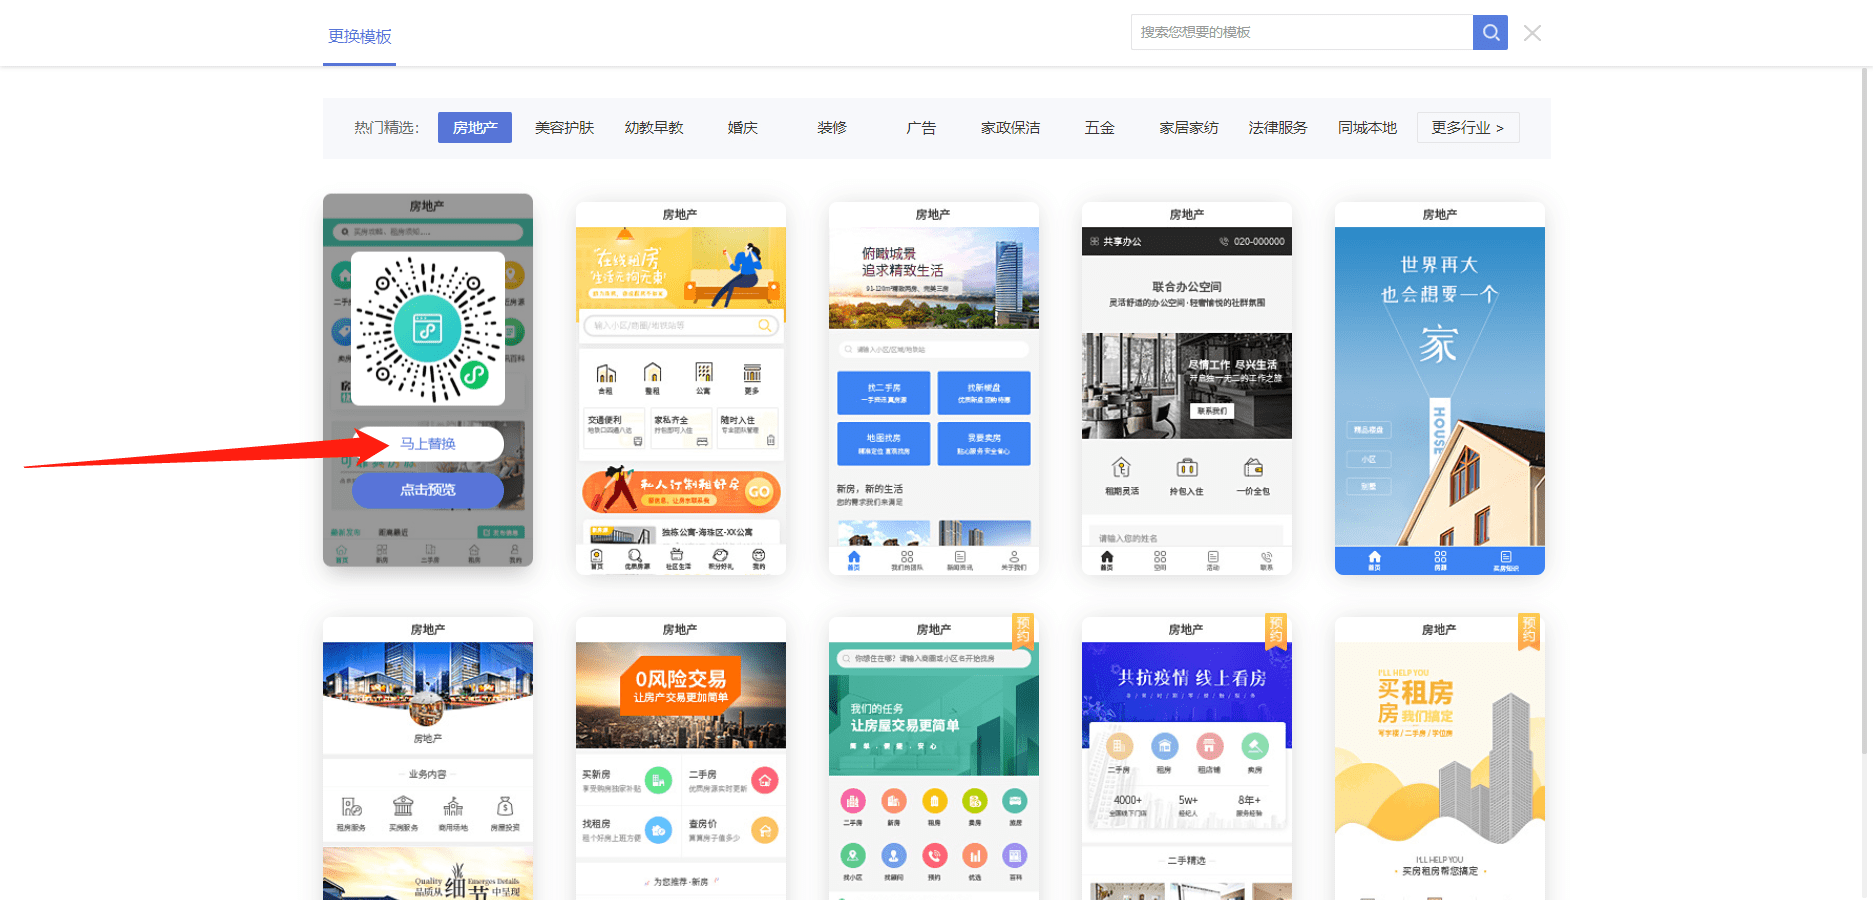Select the 共享办公 office space template
The width and height of the screenshot is (1873, 900).
tap(1186, 390)
